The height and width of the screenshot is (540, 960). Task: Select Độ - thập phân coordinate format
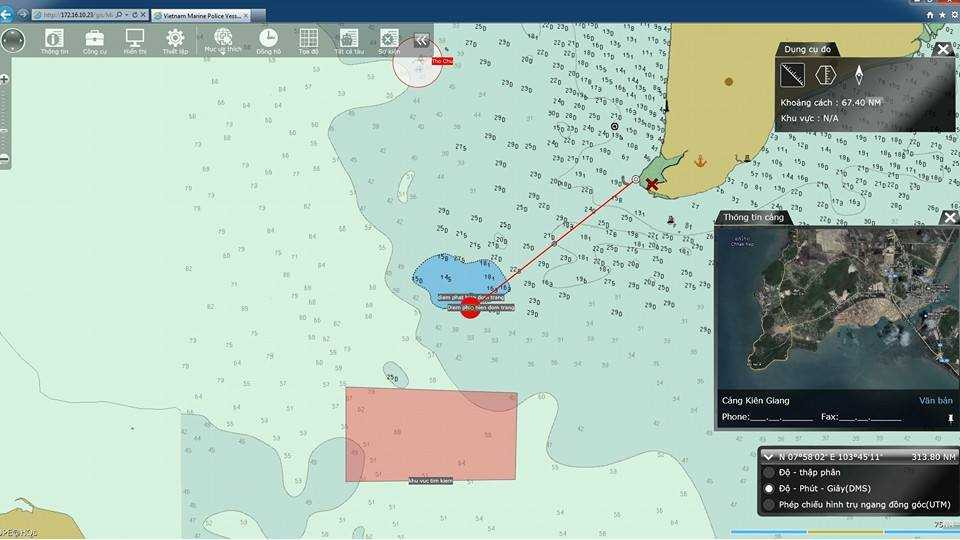click(x=768, y=472)
